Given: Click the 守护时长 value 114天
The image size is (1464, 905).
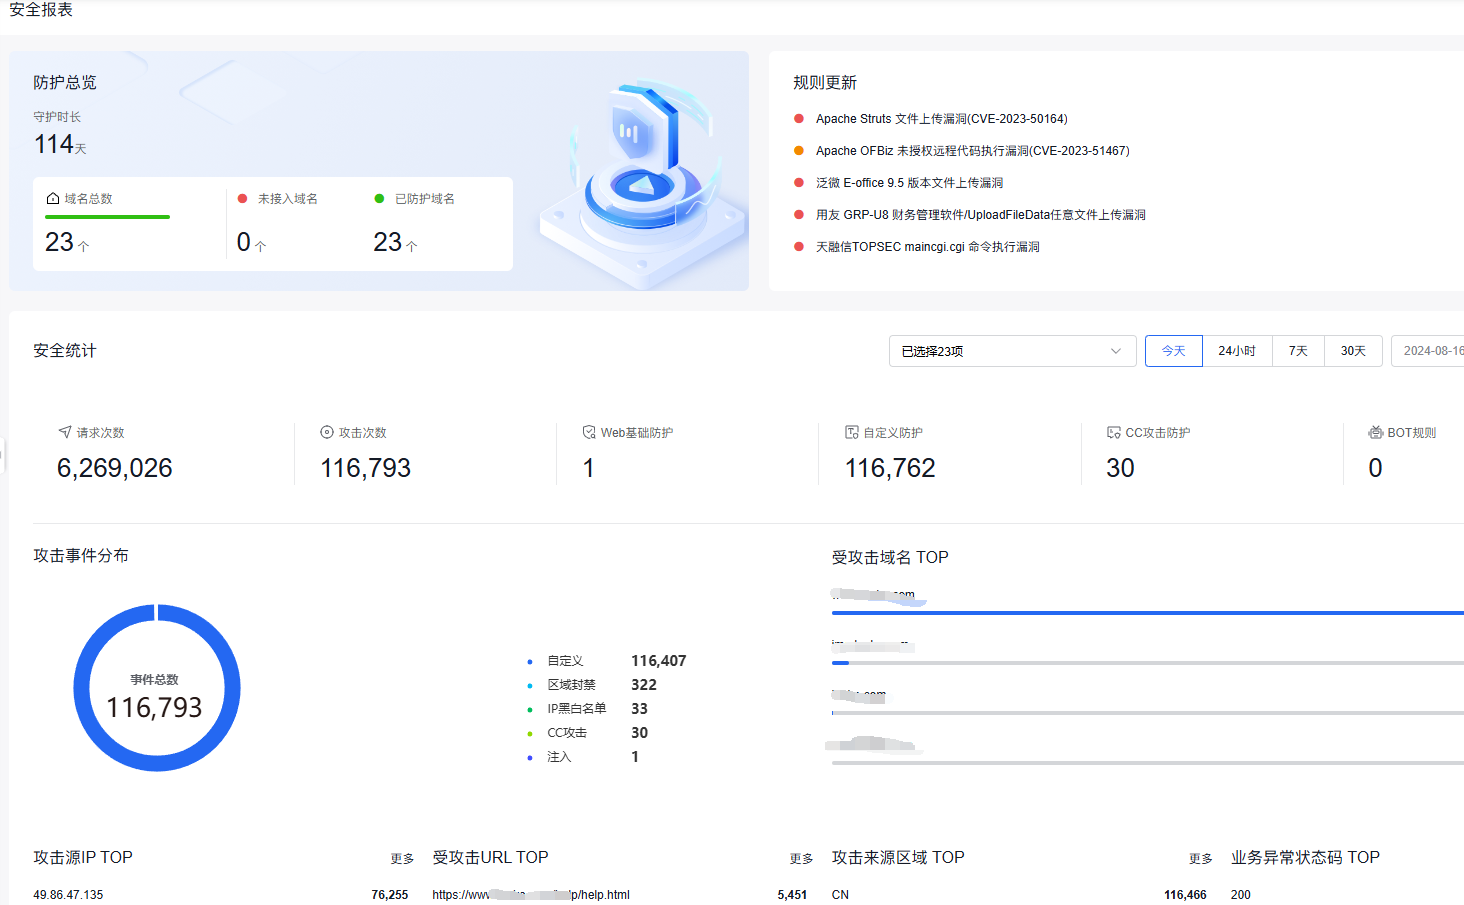Looking at the screenshot, I should click(x=60, y=145).
